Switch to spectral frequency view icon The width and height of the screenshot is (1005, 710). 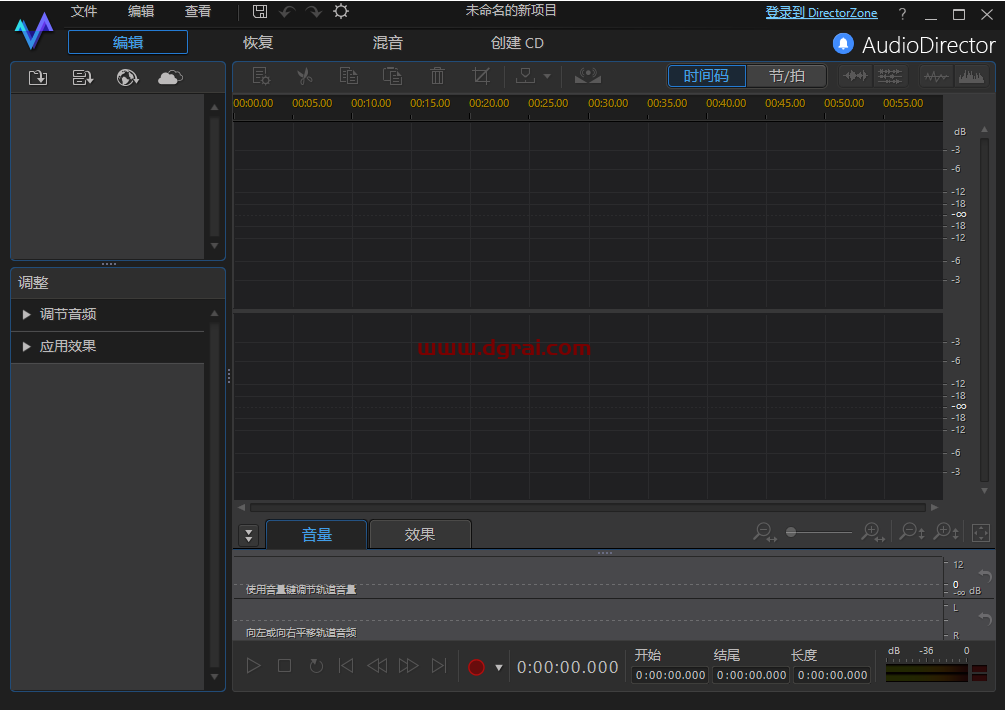(972, 76)
